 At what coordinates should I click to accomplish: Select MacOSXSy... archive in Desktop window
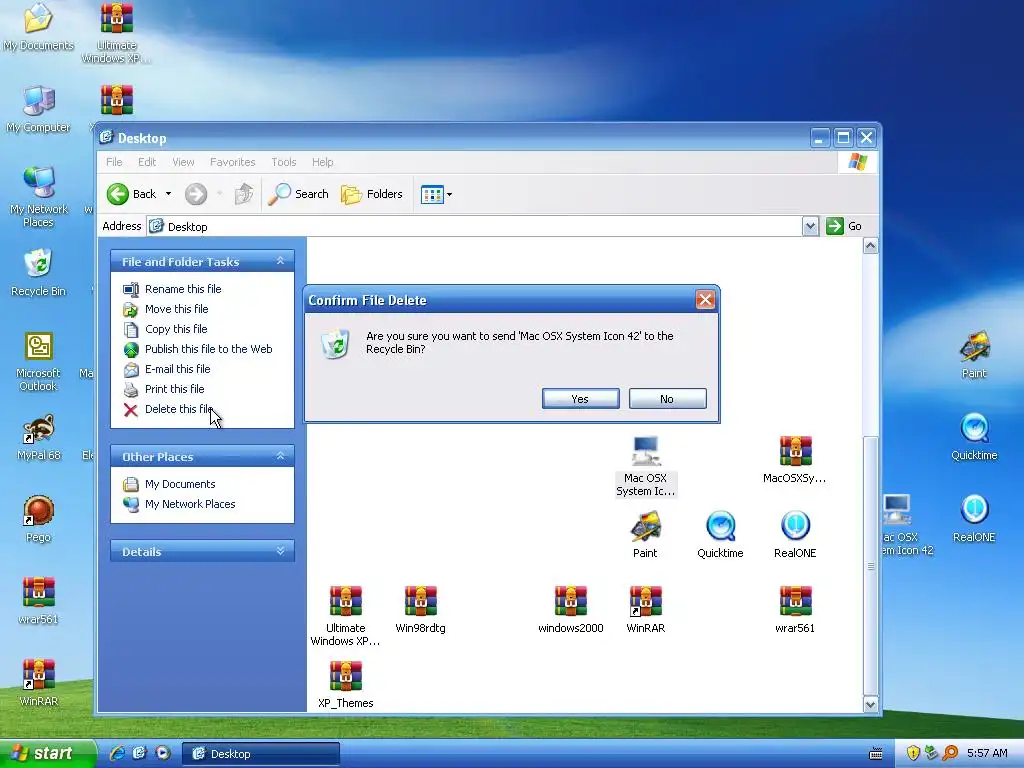[795, 460]
